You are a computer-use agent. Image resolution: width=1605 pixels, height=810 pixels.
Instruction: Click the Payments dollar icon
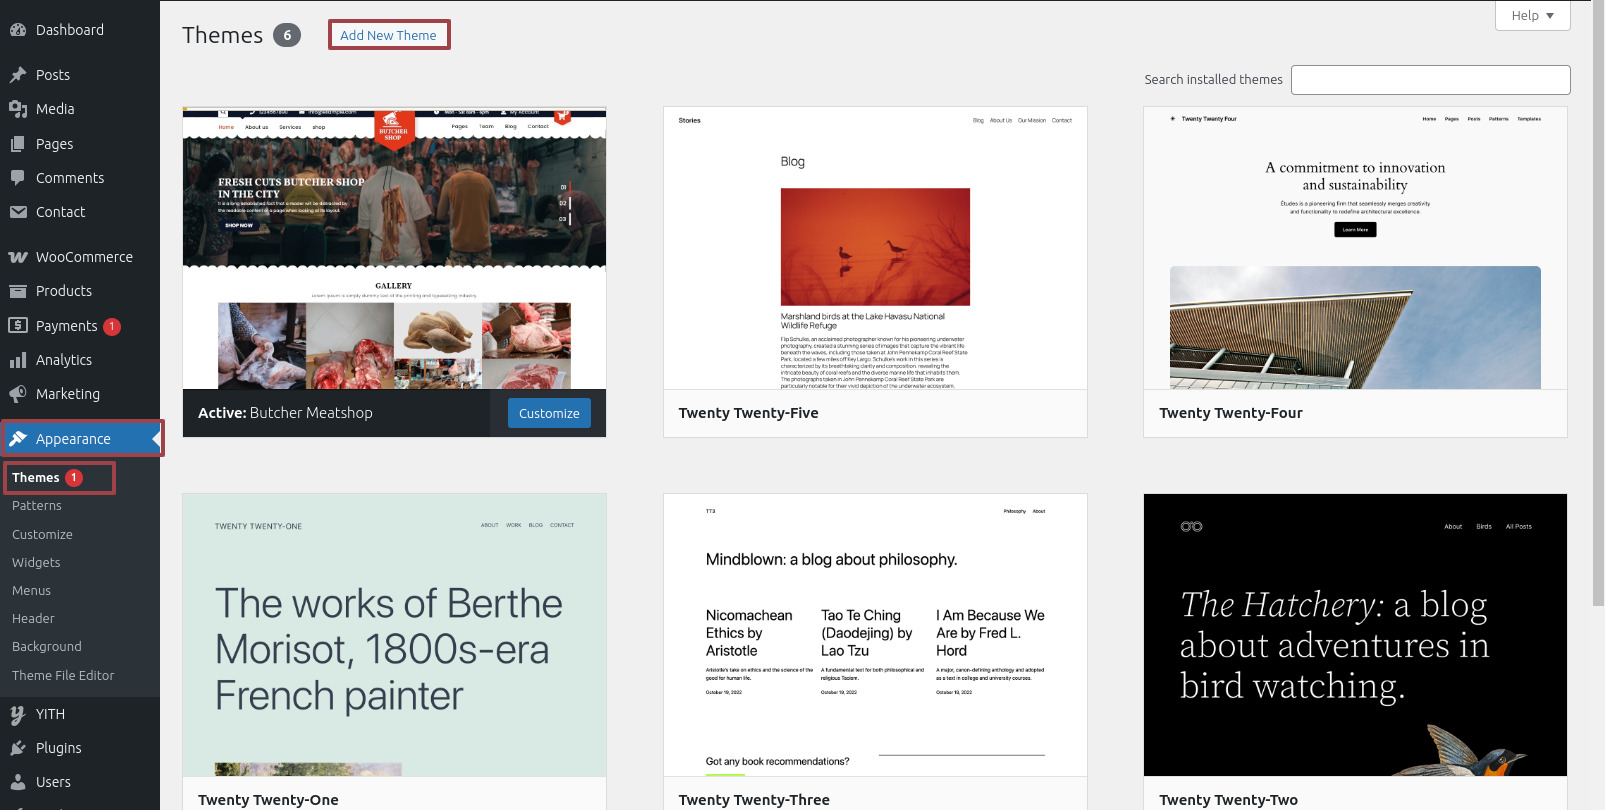pos(18,326)
